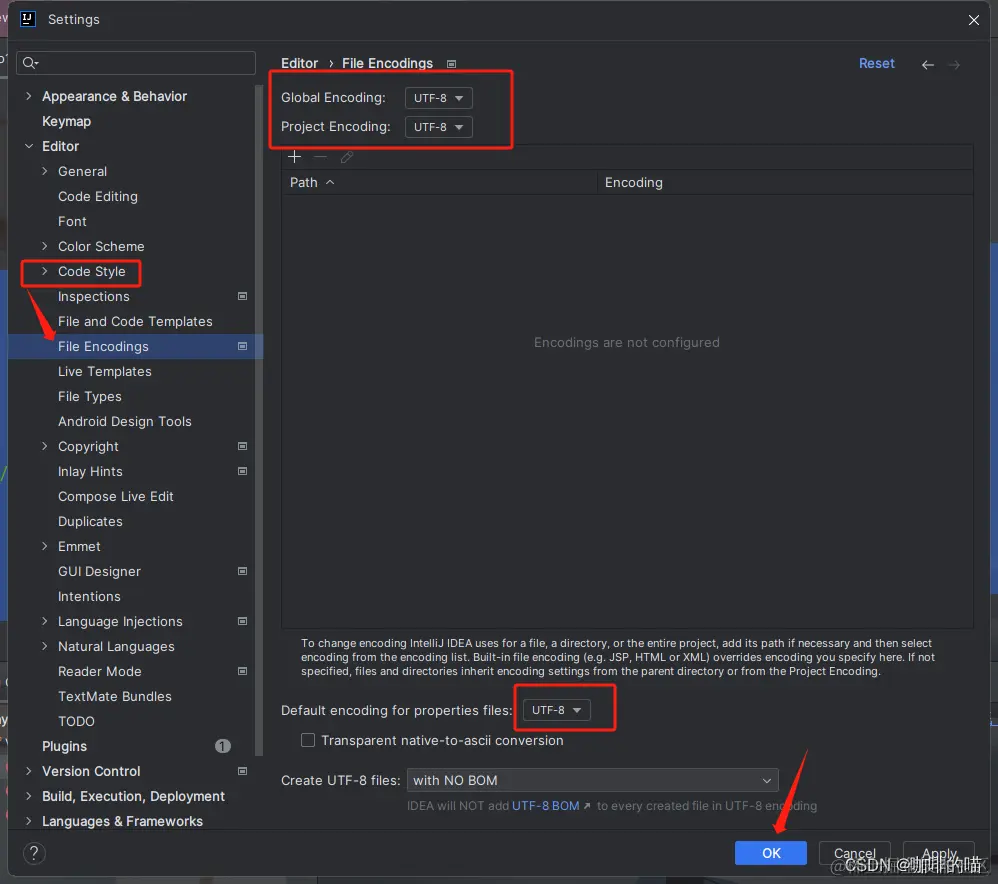Click the Encoding column header
The height and width of the screenshot is (884, 998).
point(785,182)
